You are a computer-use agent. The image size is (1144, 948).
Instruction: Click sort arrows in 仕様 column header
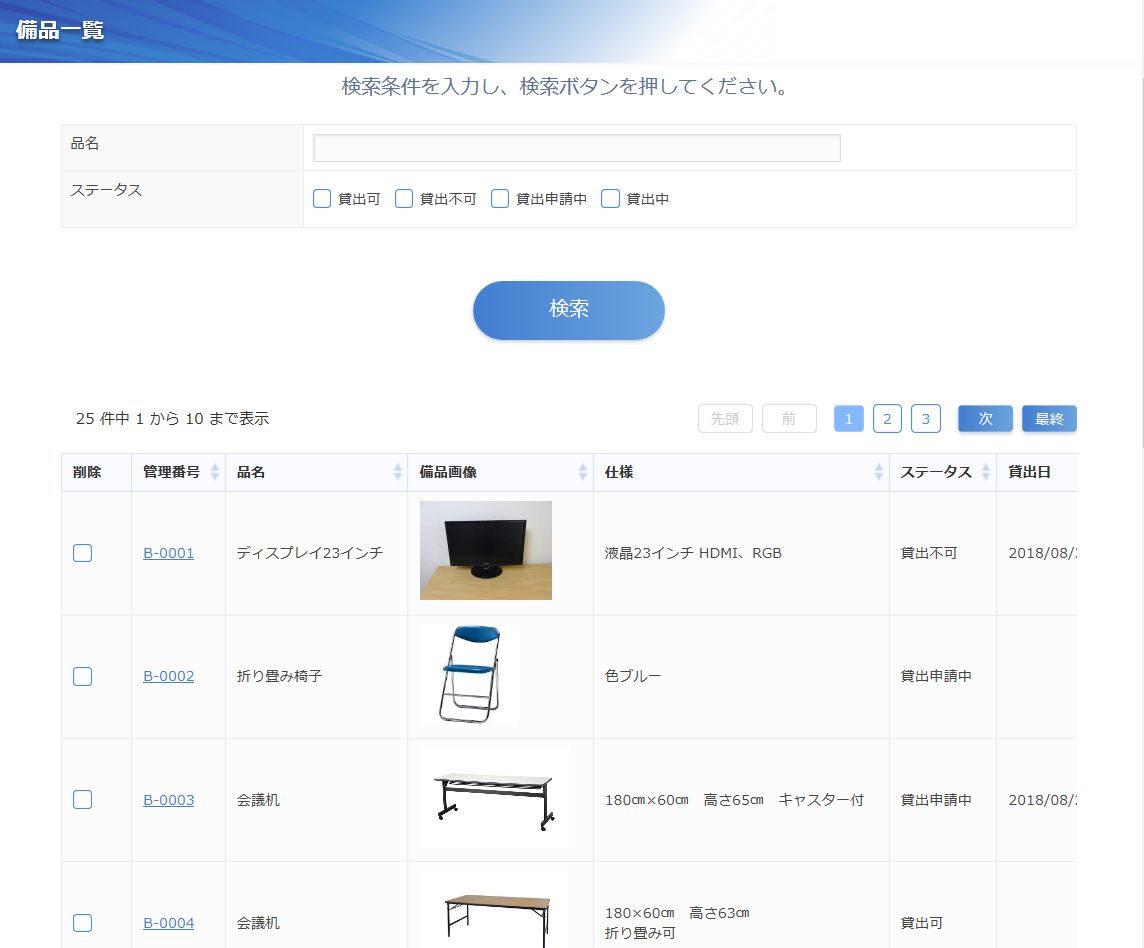click(879, 472)
